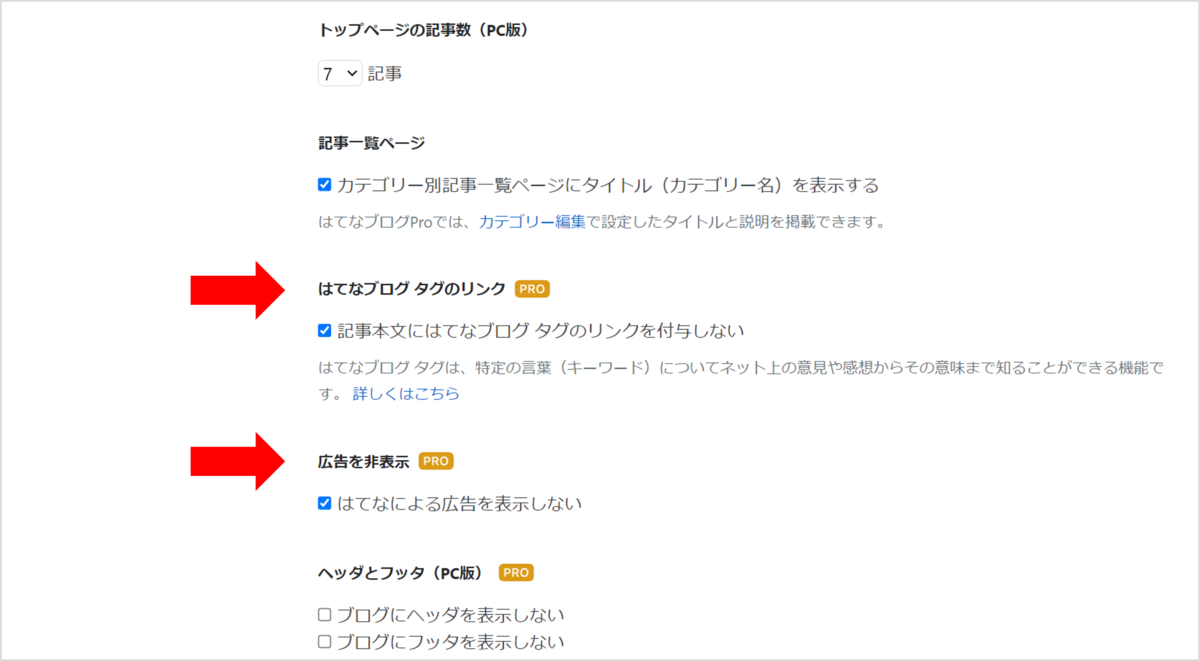1200x661 pixels.
Task: Click the red arrow pointing at はてなブログ タグのリンク
Action: pyautogui.click(x=238, y=289)
